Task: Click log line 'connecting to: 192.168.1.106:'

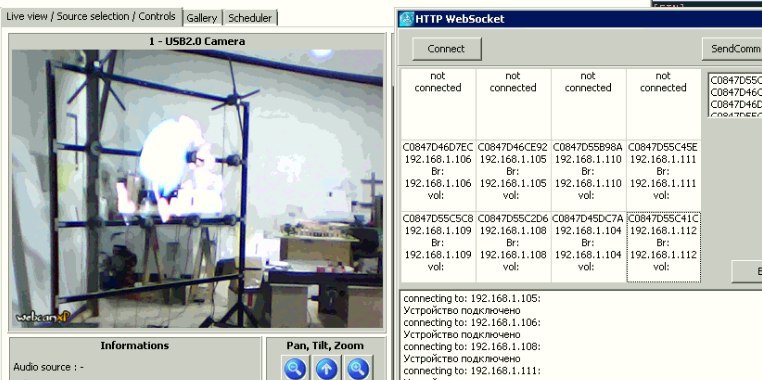Action: click(x=471, y=322)
